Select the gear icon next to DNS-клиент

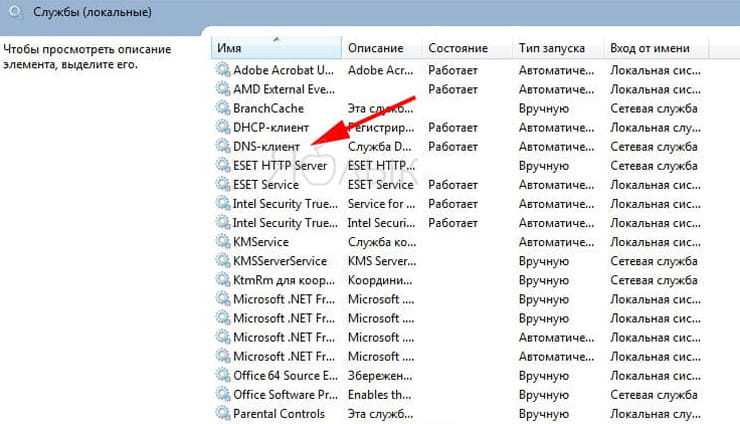pos(223,146)
